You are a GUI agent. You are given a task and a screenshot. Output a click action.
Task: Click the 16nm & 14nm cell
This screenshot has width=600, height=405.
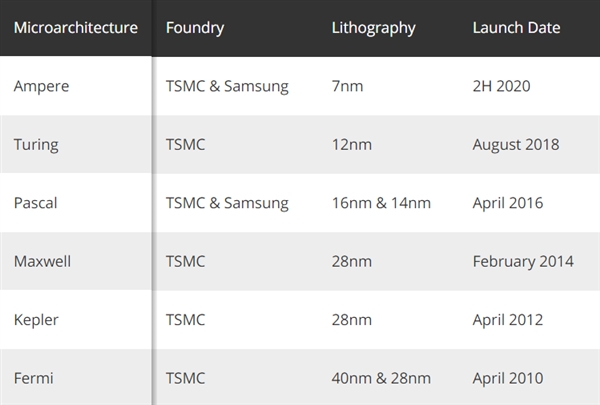(x=381, y=203)
